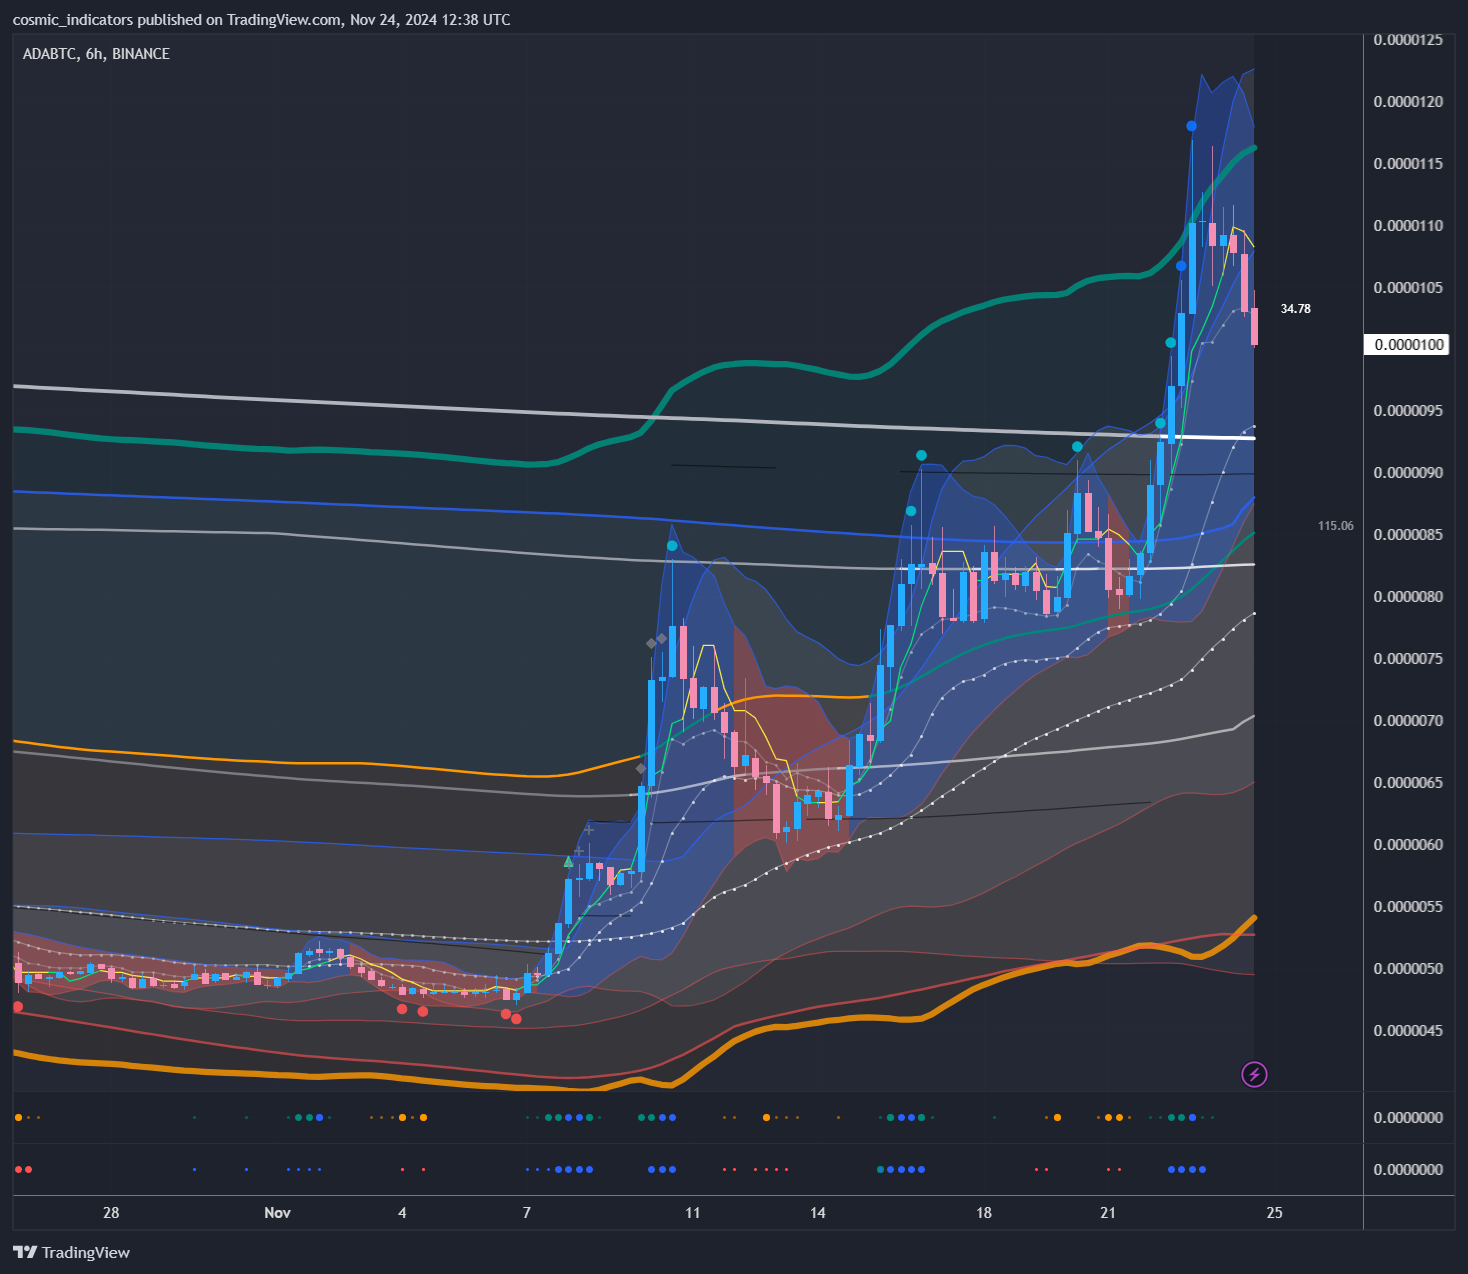1468x1274 pixels.
Task: Click the cosmic_indicators published header text
Action: point(261,20)
